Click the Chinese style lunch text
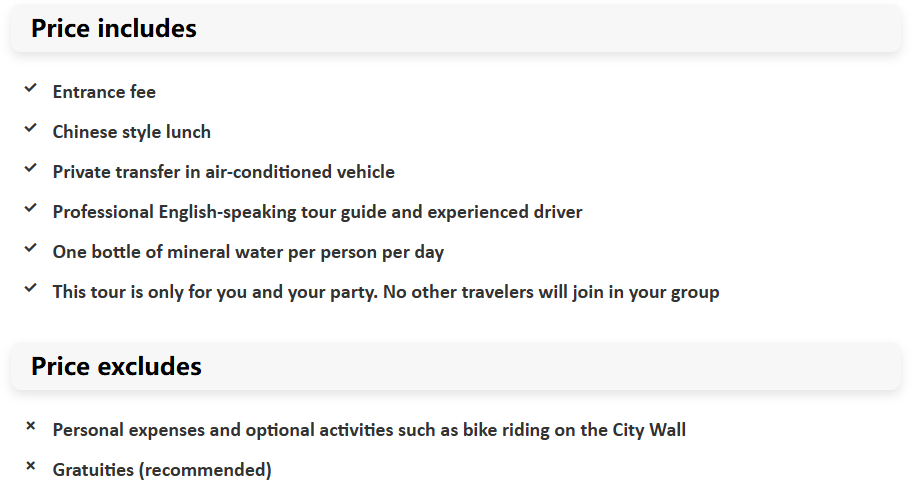This screenshot has height=493, width=919. (132, 132)
